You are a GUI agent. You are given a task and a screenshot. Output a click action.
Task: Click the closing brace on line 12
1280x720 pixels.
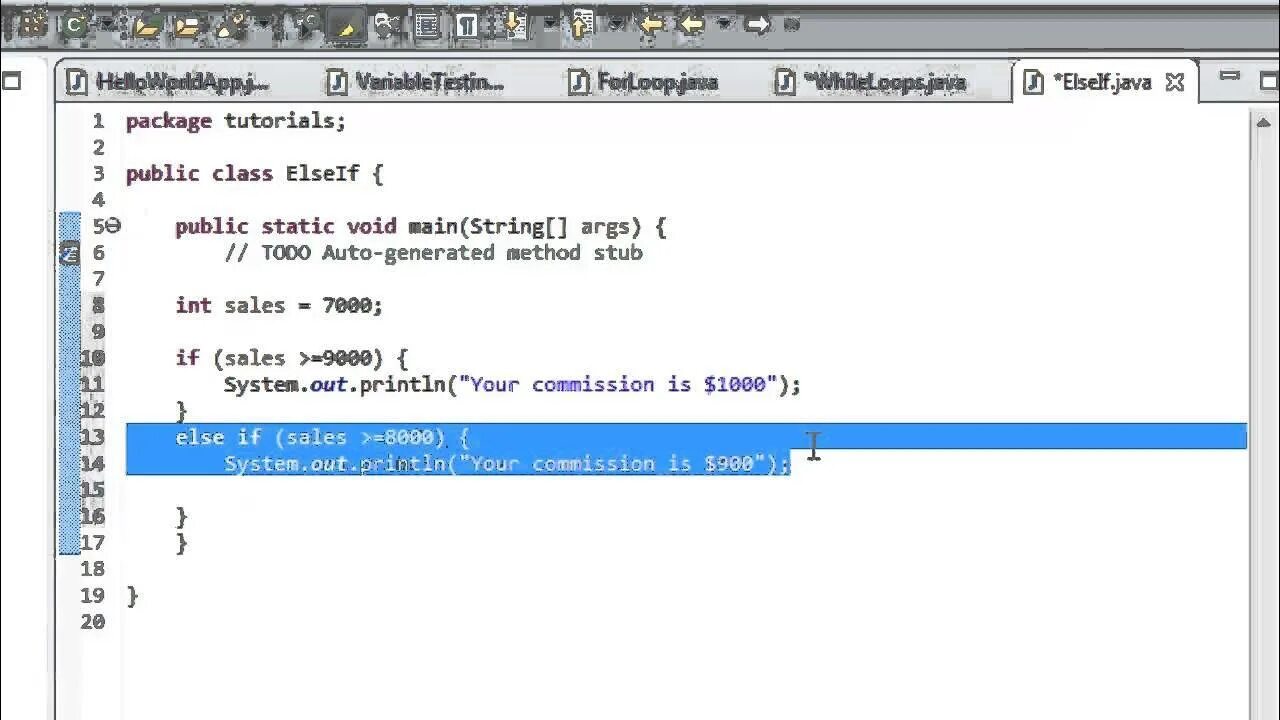(x=181, y=411)
